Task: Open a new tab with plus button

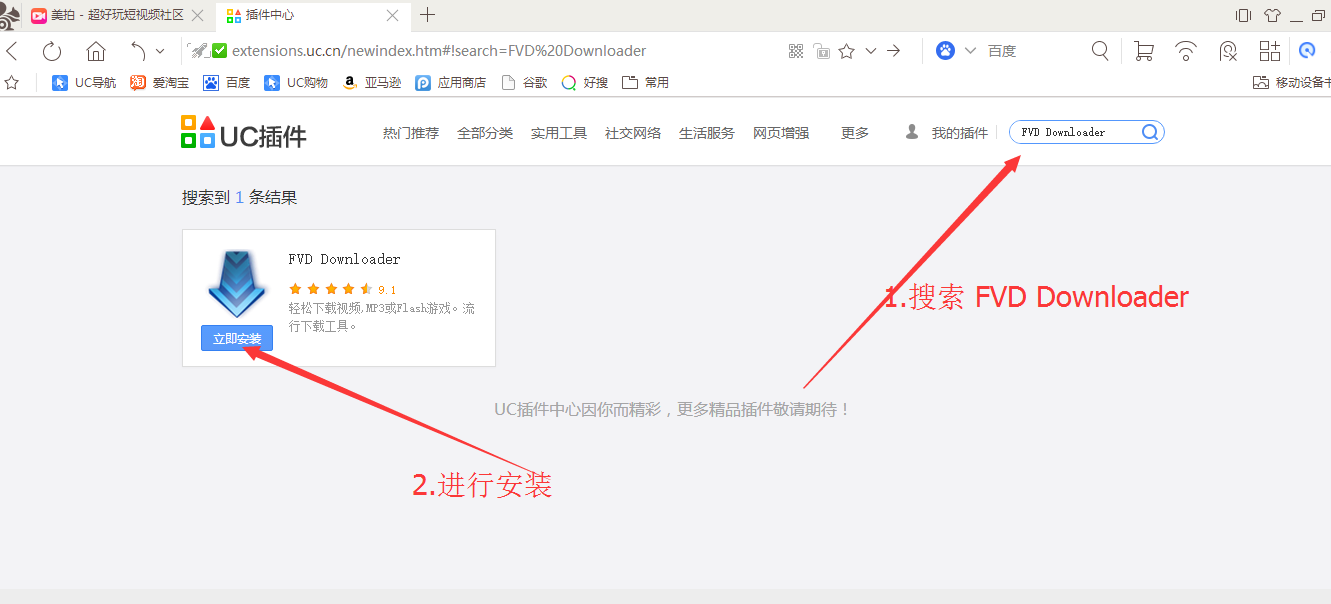Action: pos(428,15)
